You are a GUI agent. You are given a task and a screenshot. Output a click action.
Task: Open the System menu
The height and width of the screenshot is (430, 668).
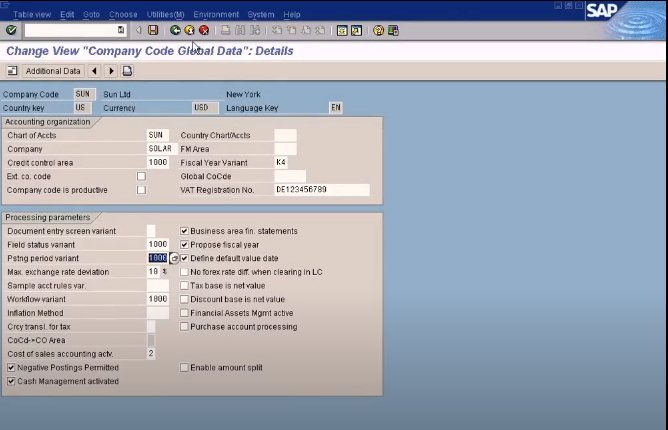261,14
